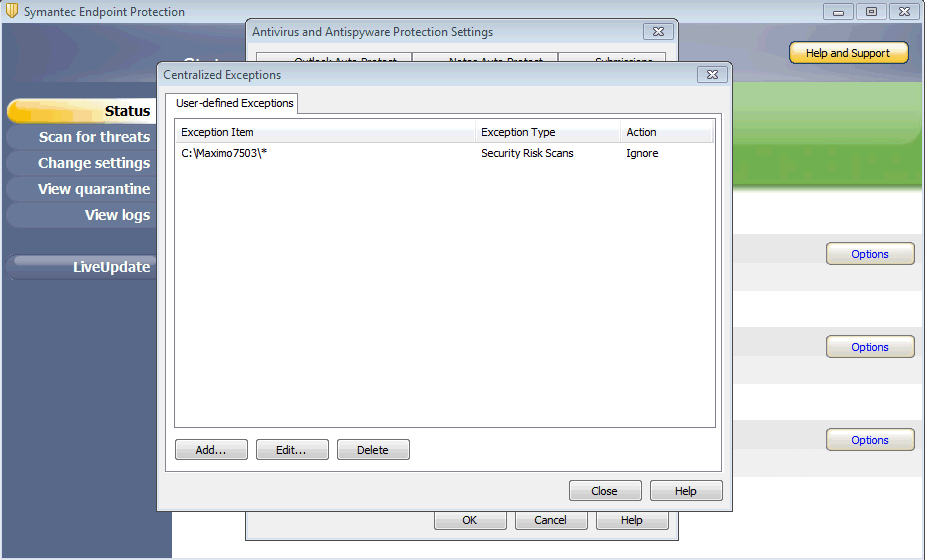This screenshot has width=928, height=560.
Task: Go to Status in the sidebar
Action: pyautogui.click(x=82, y=111)
